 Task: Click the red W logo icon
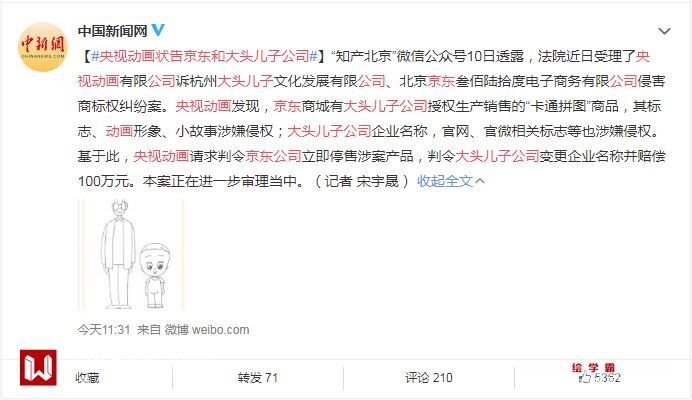click(x=38, y=367)
